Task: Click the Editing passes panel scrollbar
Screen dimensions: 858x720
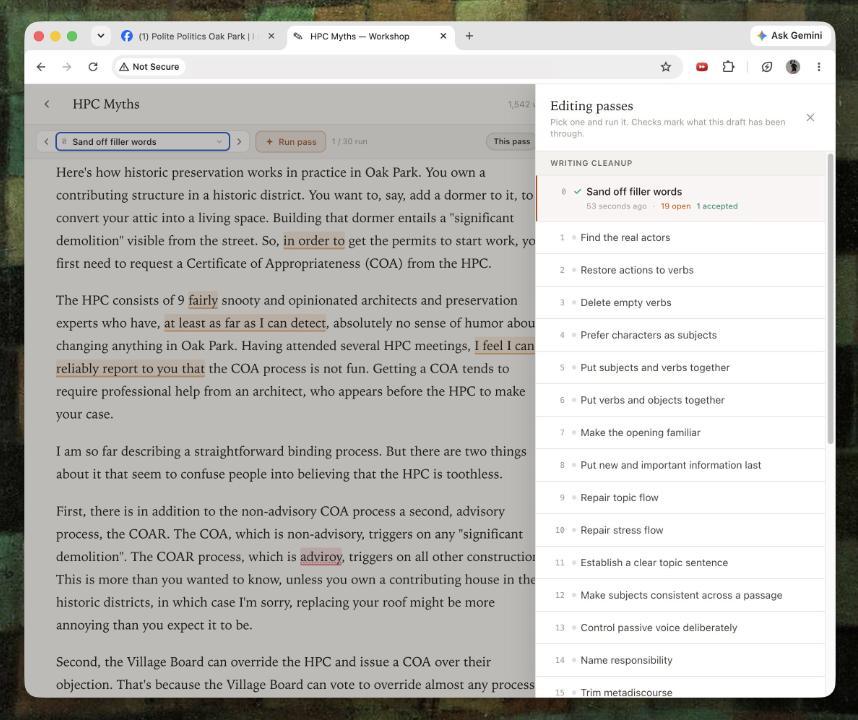Action: (x=830, y=299)
